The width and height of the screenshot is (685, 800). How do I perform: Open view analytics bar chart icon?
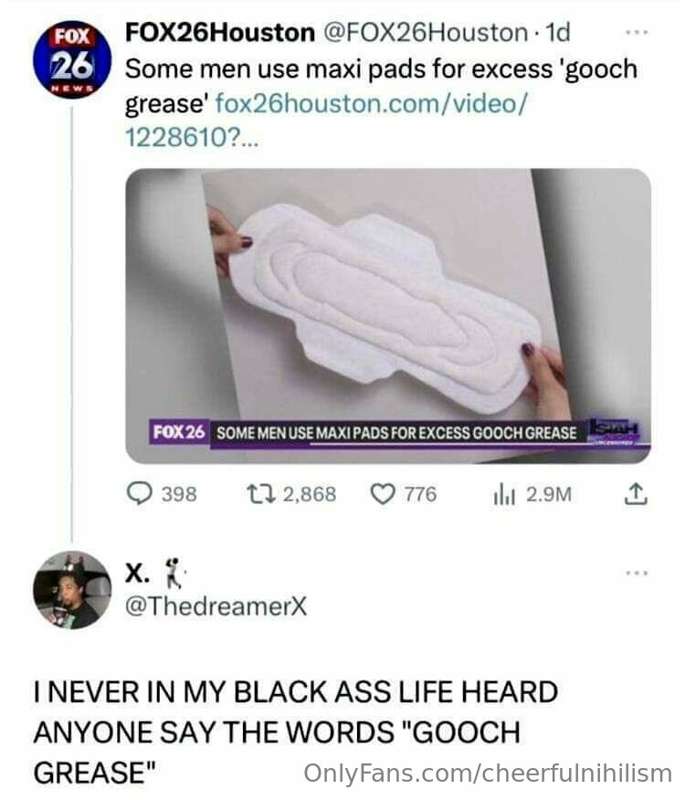pos(505,495)
